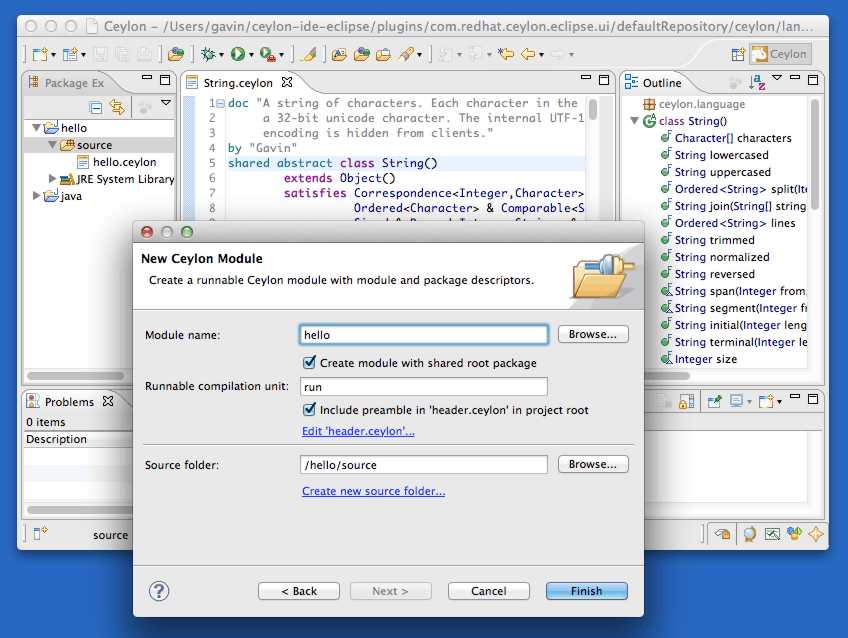Maximize the Package Explorer view

click(165, 80)
